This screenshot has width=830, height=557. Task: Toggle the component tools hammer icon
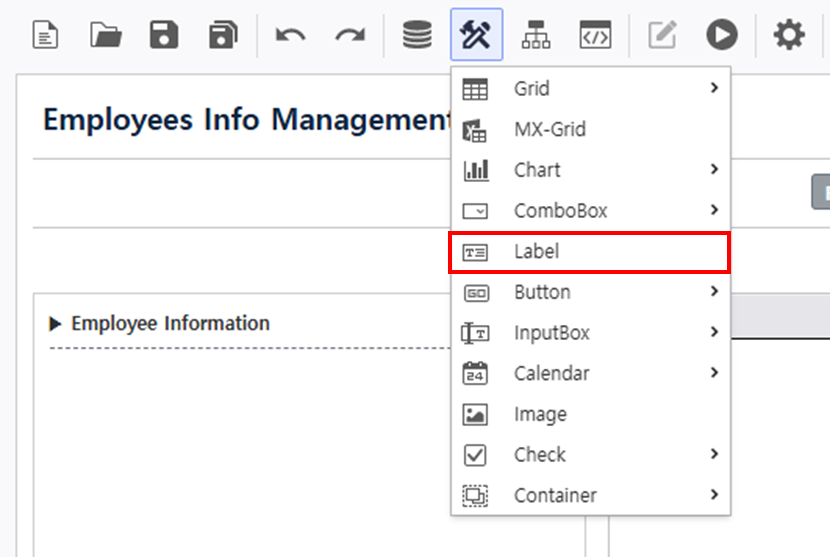[476, 34]
